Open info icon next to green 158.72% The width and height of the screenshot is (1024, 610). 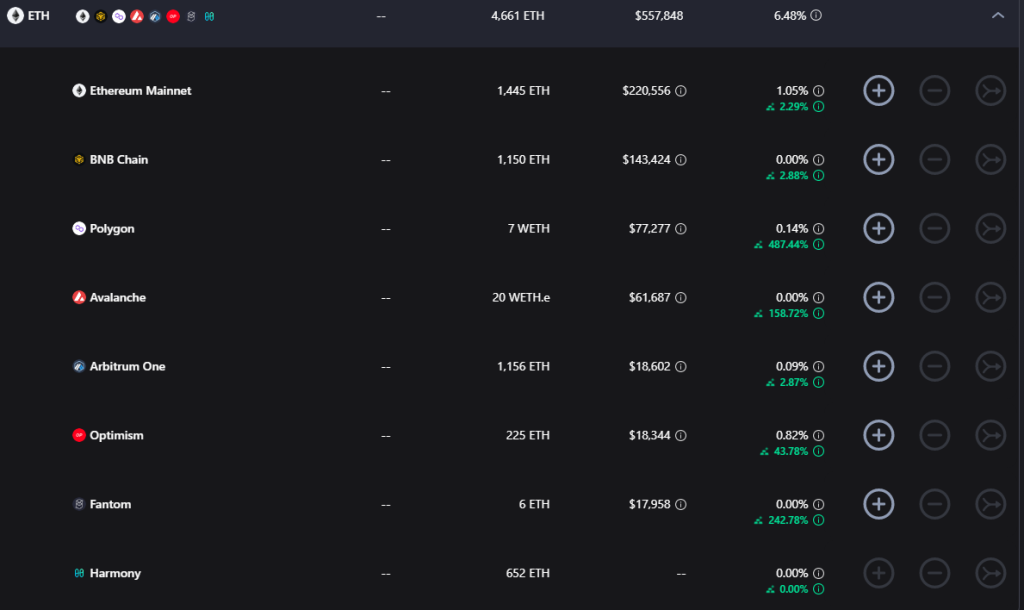(x=818, y=313)
